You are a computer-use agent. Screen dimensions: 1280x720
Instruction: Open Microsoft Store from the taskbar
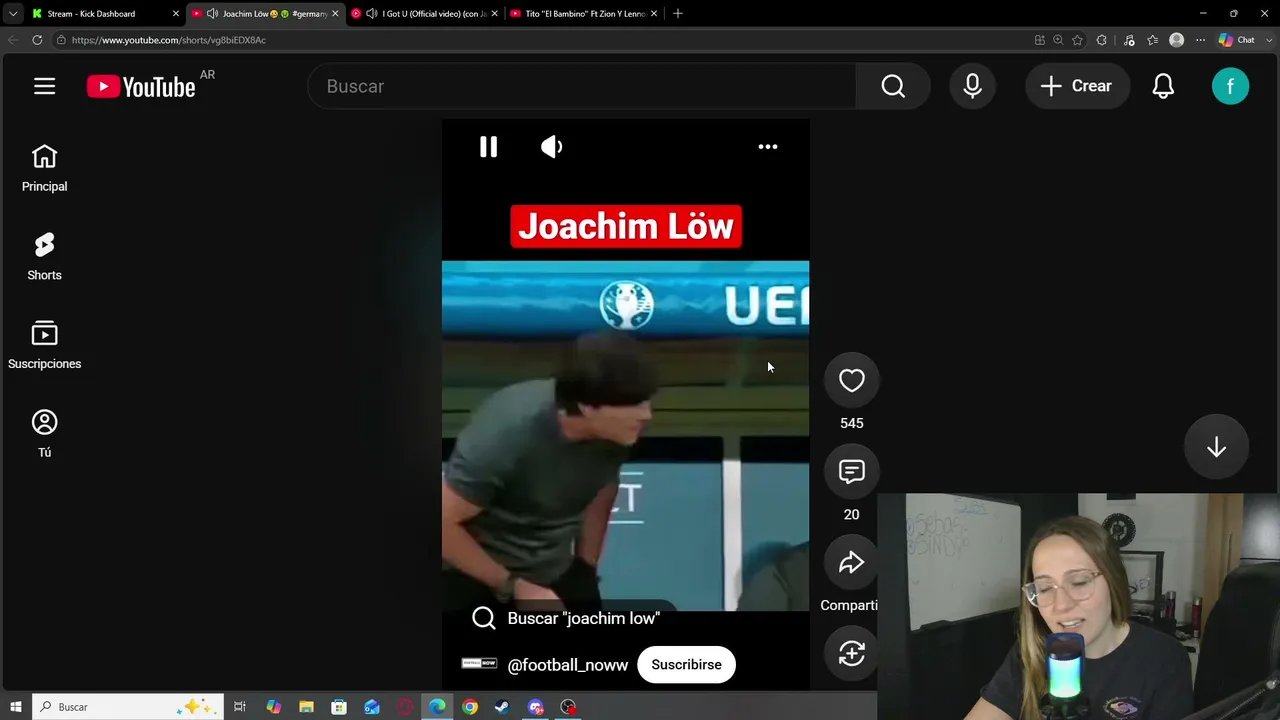(339, 707)
